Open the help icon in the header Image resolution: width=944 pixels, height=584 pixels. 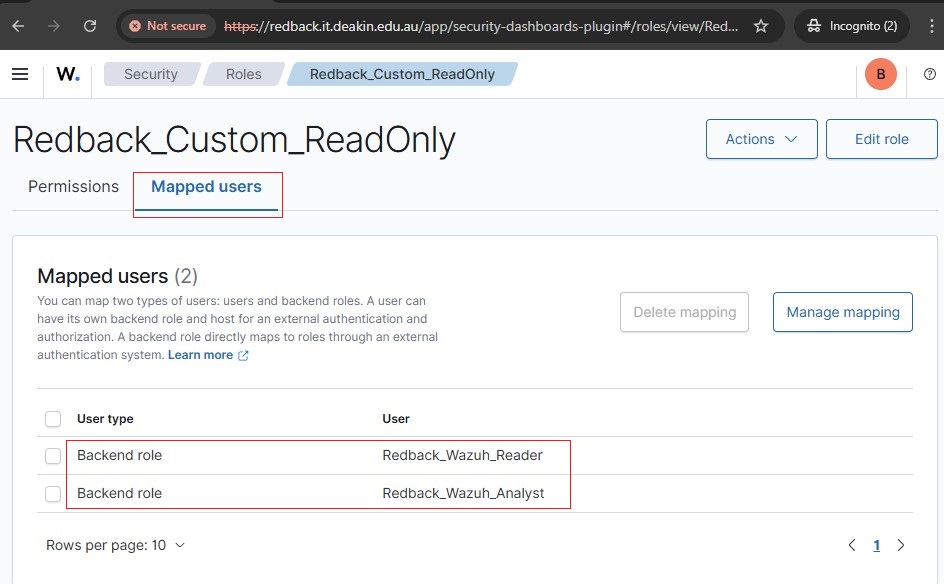(x=930, y=74)
